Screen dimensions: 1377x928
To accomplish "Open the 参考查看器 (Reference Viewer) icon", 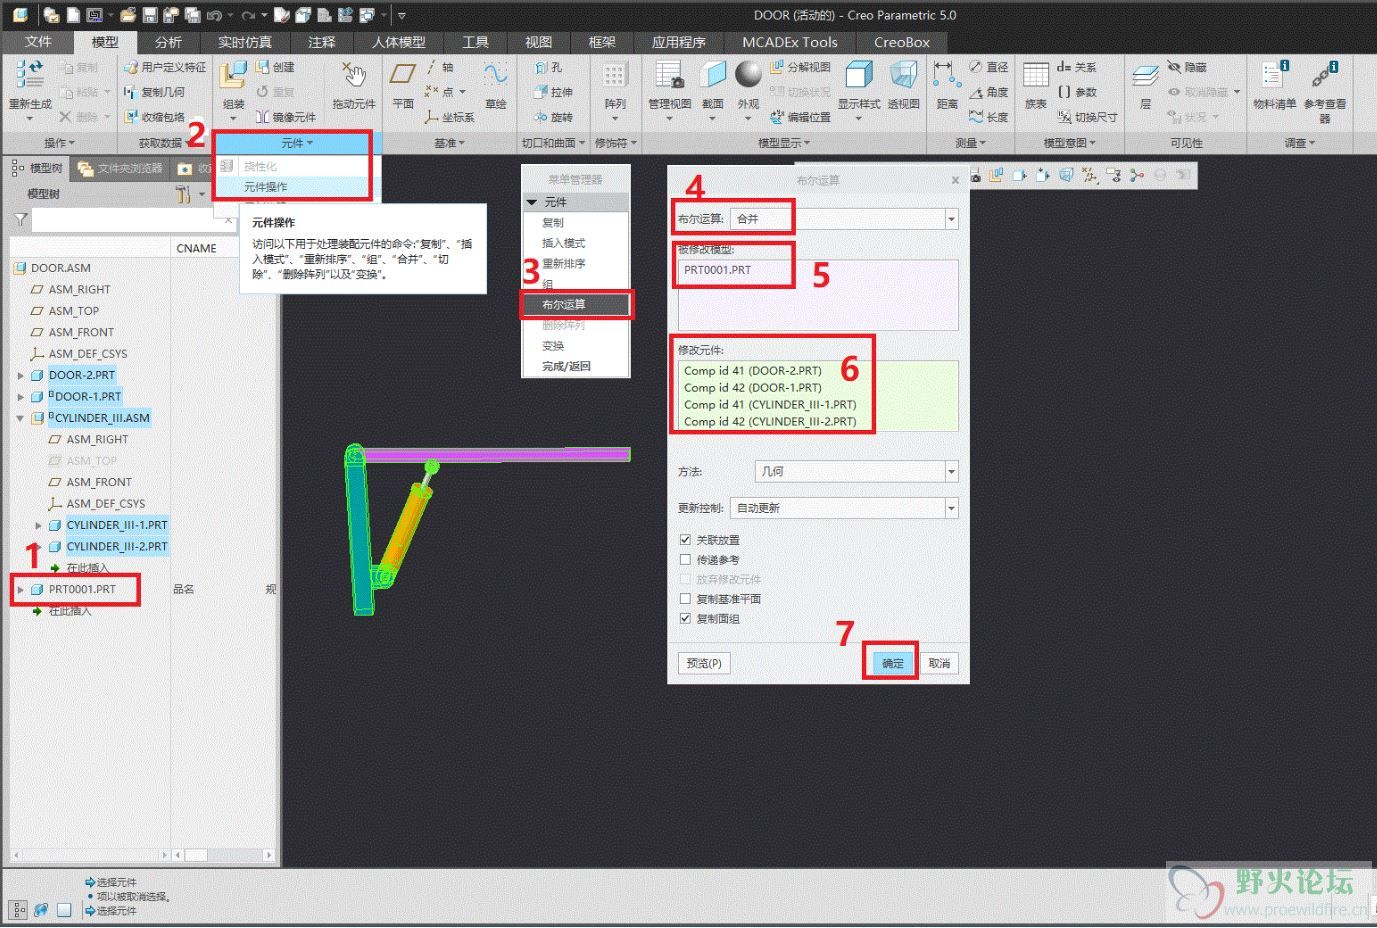I will (x=1325, y=76).
